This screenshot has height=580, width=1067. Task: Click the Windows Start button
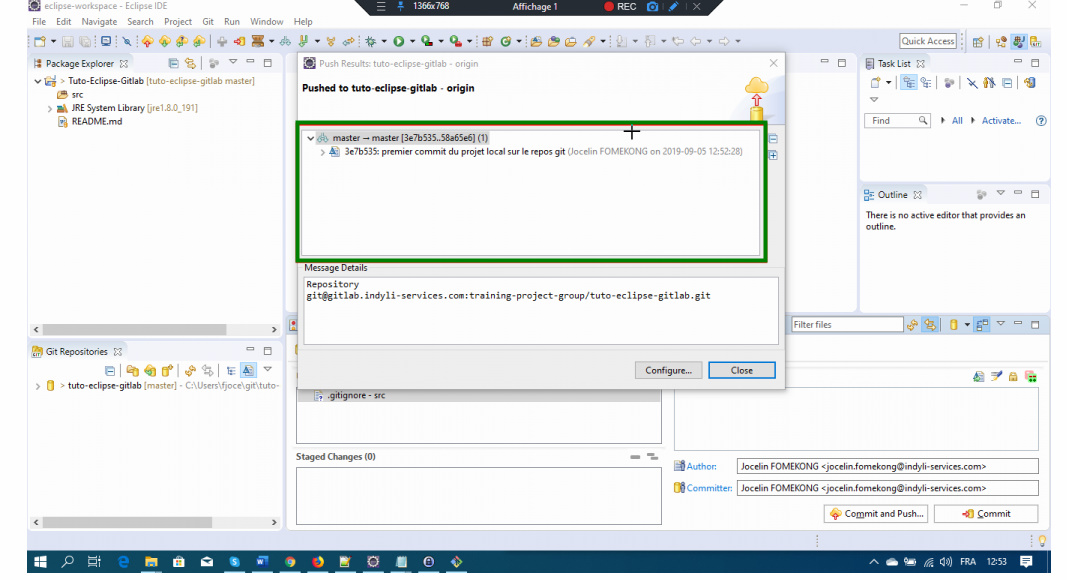(40, 562)
